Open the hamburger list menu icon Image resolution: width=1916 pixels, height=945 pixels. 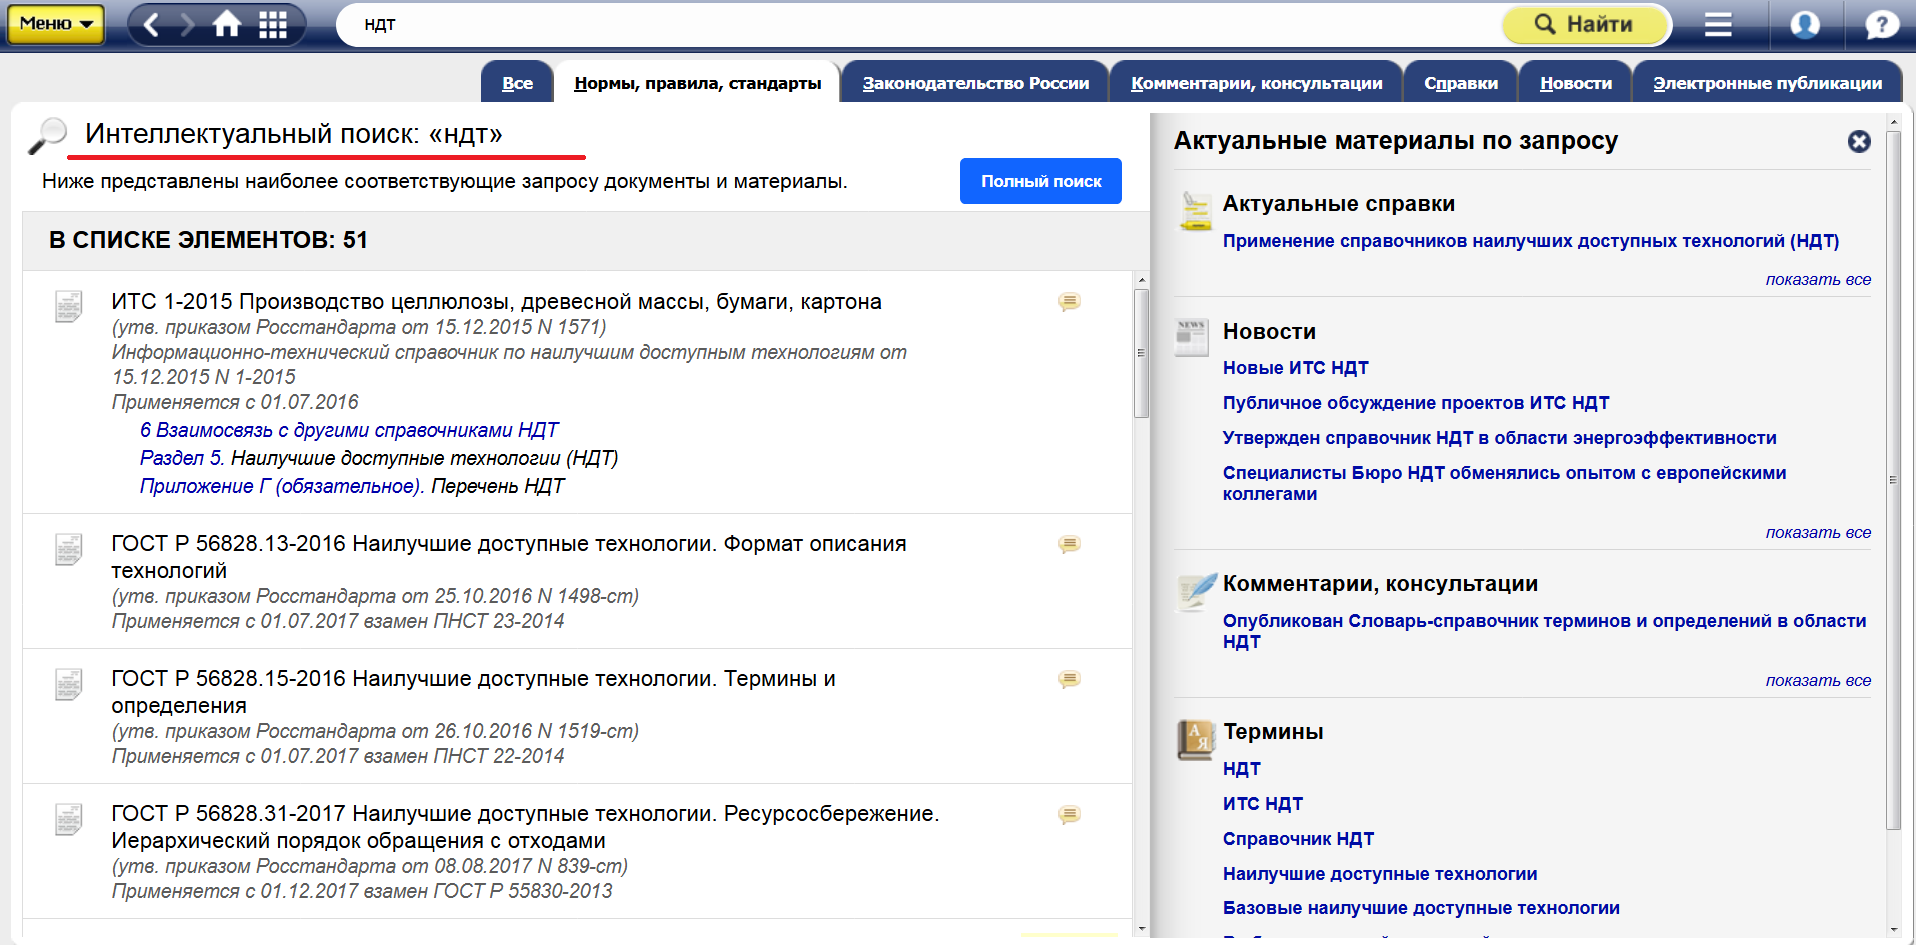[1718, 24]
